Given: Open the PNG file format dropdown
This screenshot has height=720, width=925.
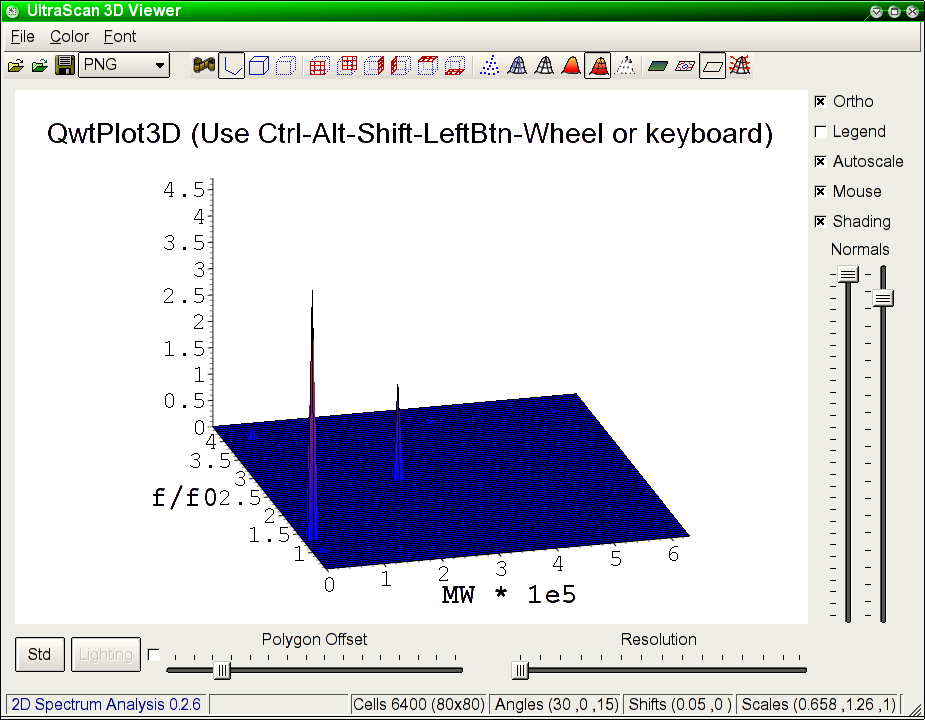Looking at the screenshot, I should click(124, 65).
